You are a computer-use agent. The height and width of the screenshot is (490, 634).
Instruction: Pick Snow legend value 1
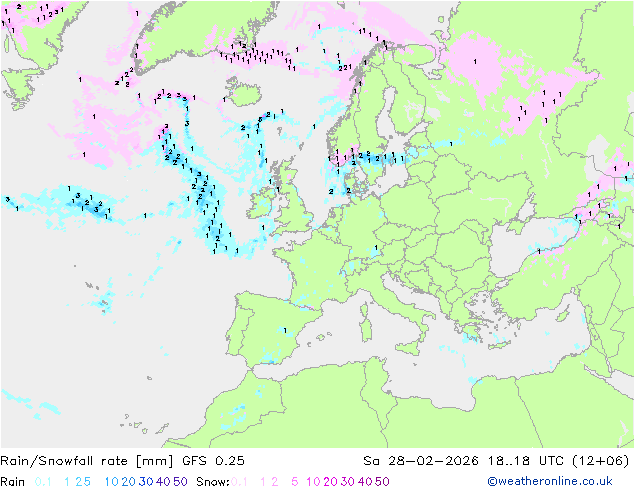pos(263,482)
